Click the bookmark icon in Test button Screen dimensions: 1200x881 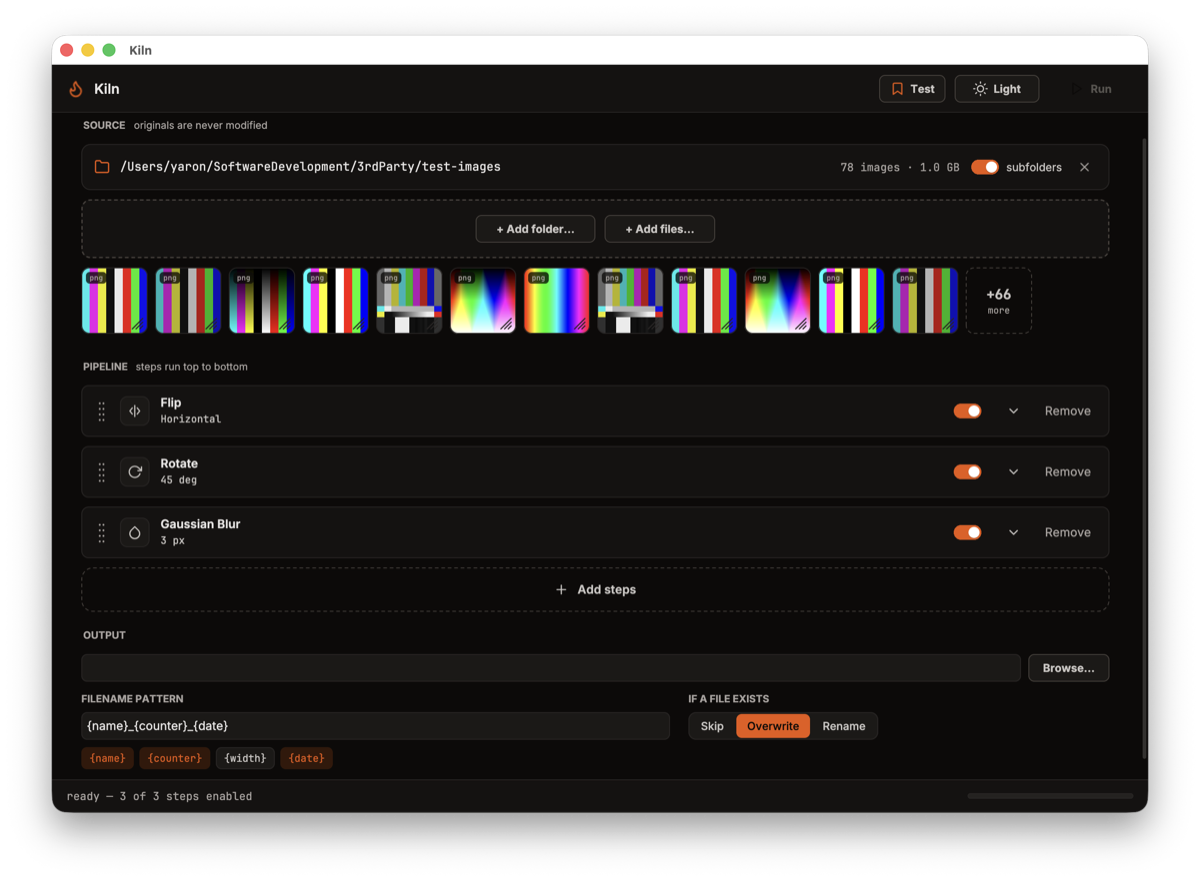point(897,89)
